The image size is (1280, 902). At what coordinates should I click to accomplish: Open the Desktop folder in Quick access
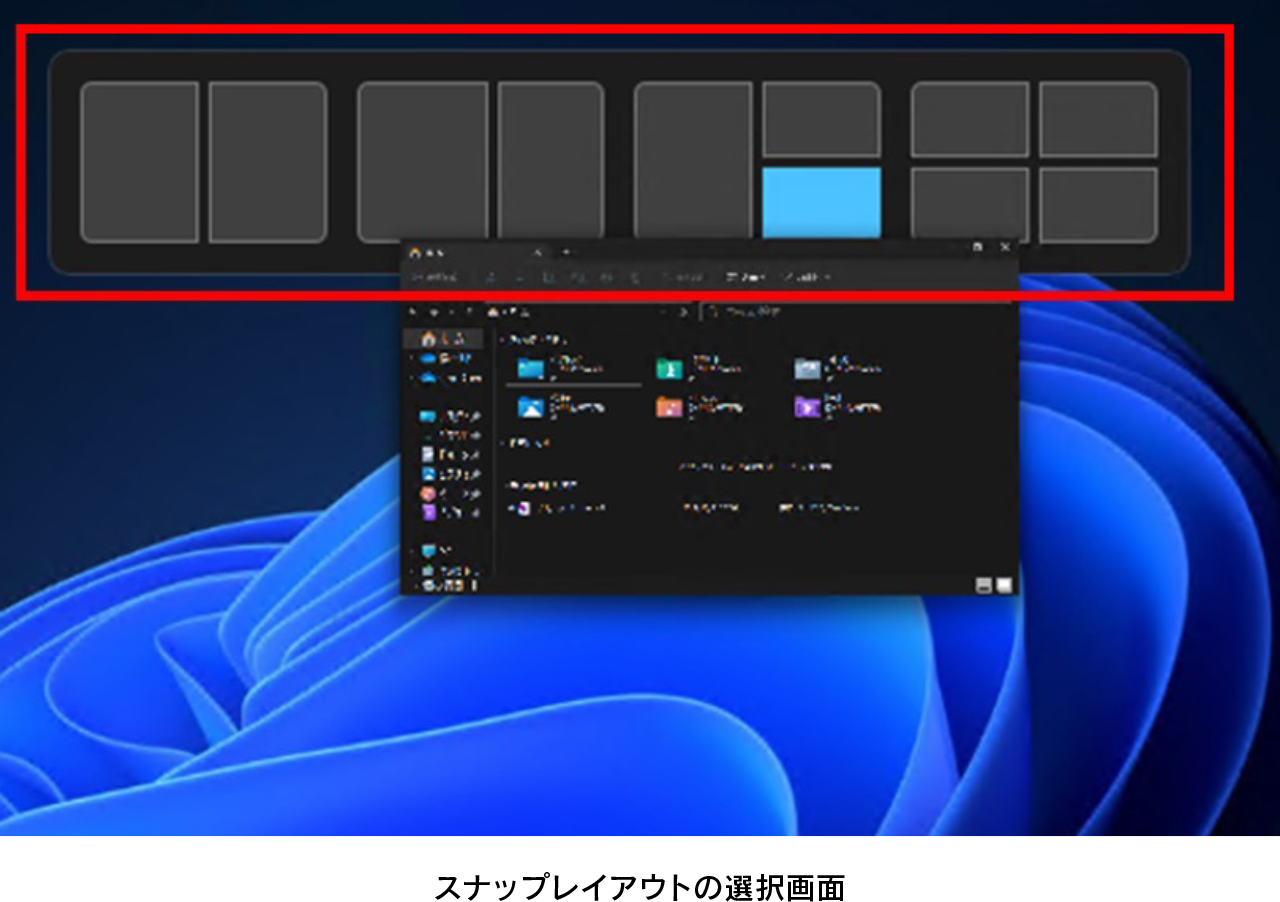531,368
